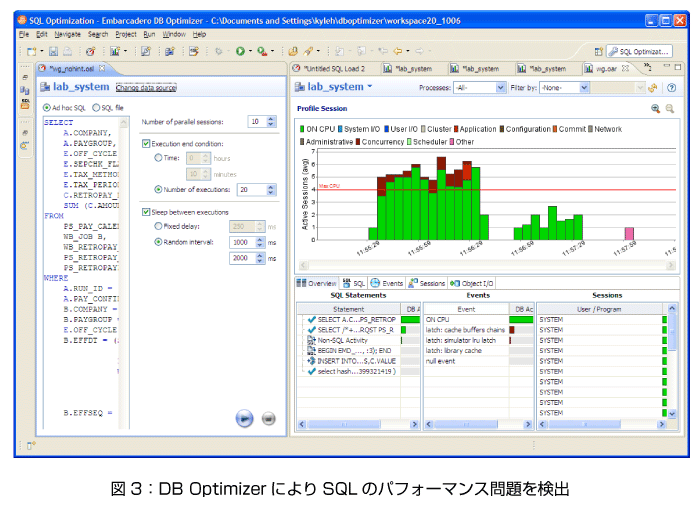Open the Project menu
This screenshot has width=700, height=507.
click(126, 34)
